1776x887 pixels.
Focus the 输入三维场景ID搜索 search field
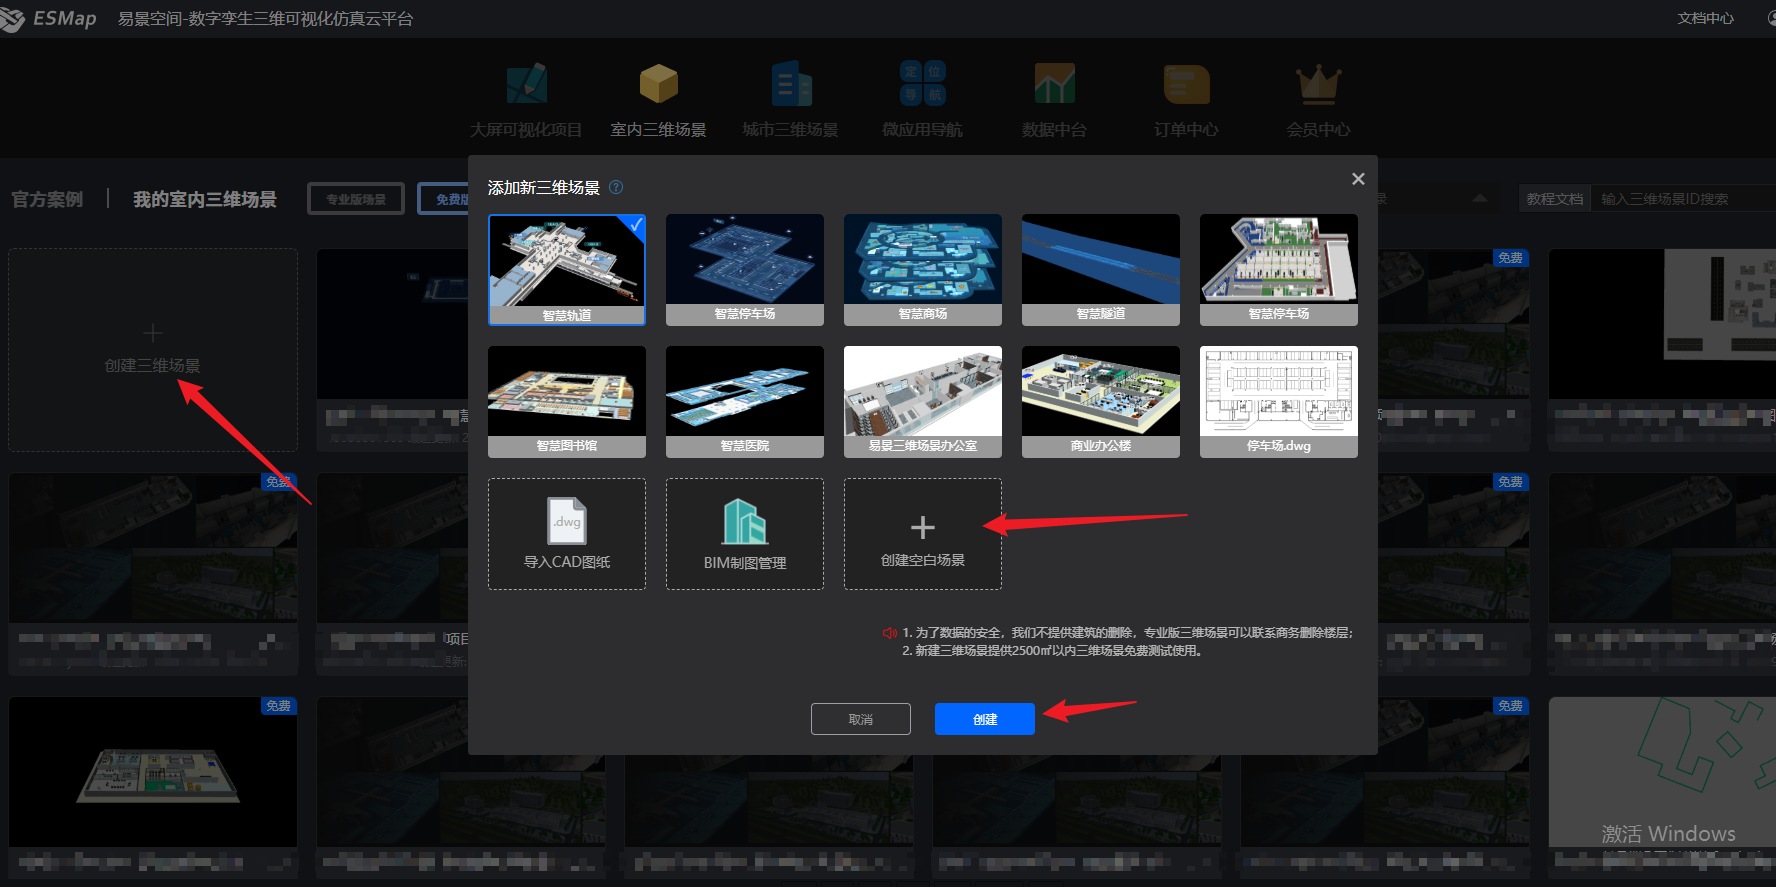[1684, 199]
